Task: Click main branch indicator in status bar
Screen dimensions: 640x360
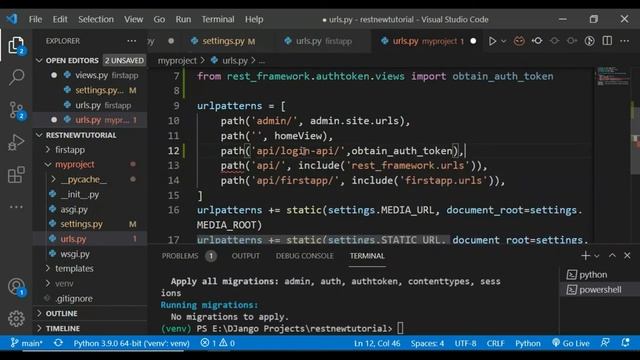Action: pos(26,343)
